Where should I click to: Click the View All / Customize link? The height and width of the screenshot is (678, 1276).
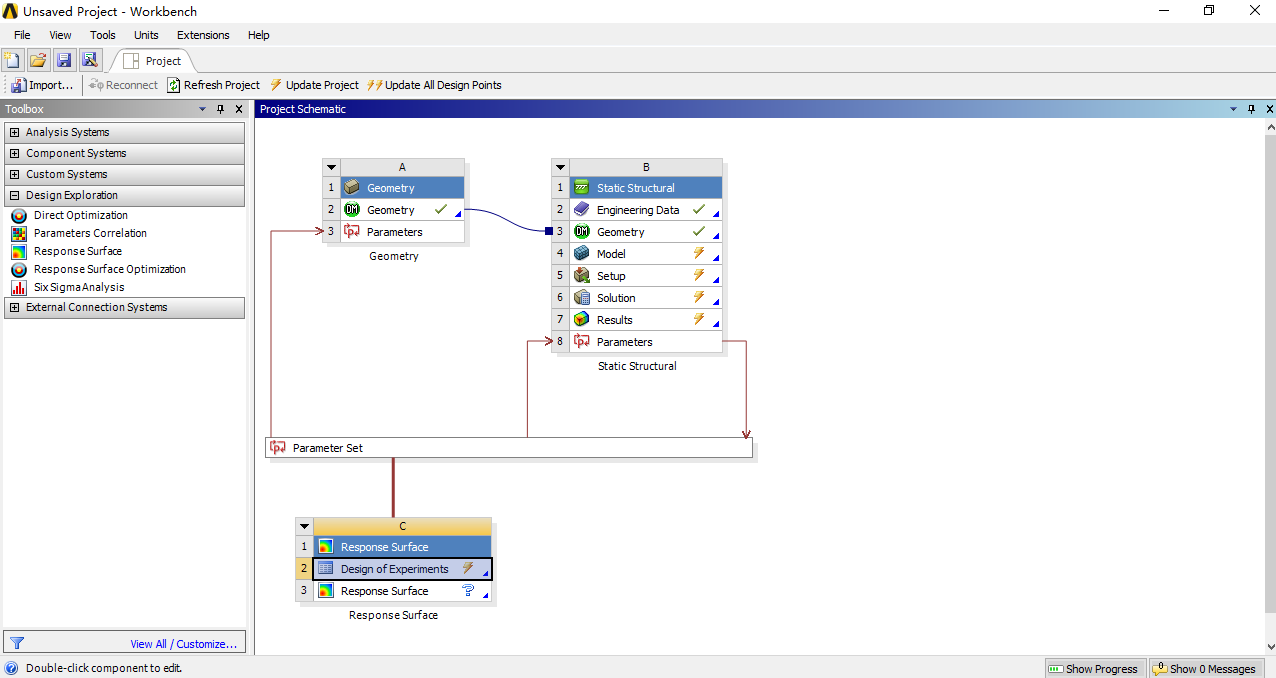pos(185,641)
